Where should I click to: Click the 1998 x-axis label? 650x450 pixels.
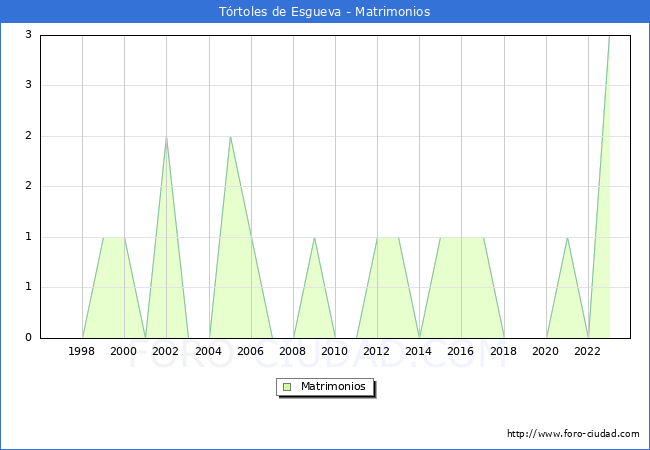81,351
